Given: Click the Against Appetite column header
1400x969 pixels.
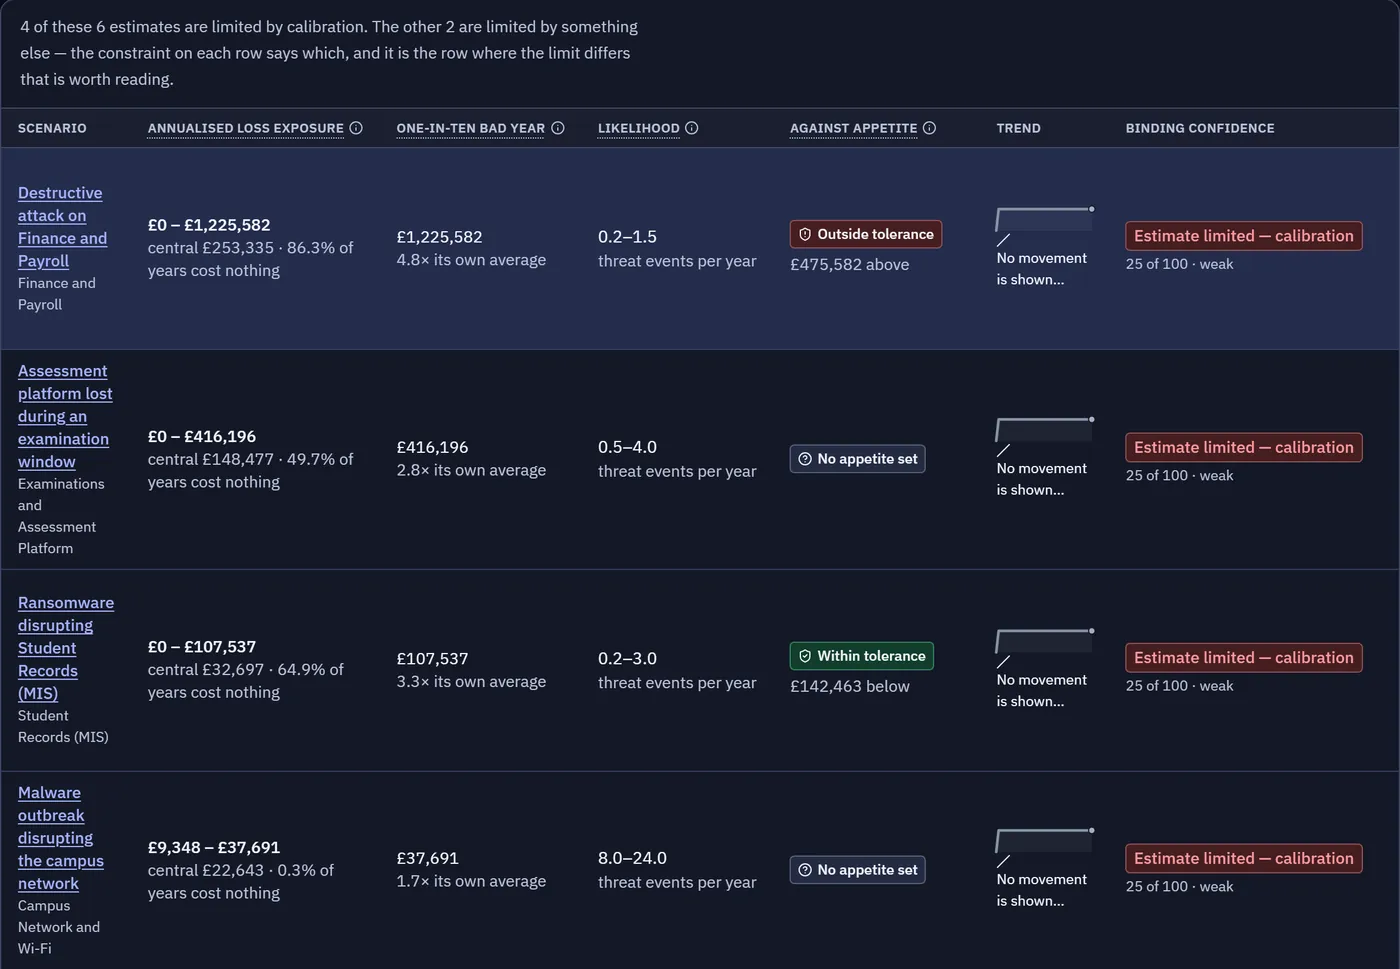Looking at the screenshot, I should 853,128.
